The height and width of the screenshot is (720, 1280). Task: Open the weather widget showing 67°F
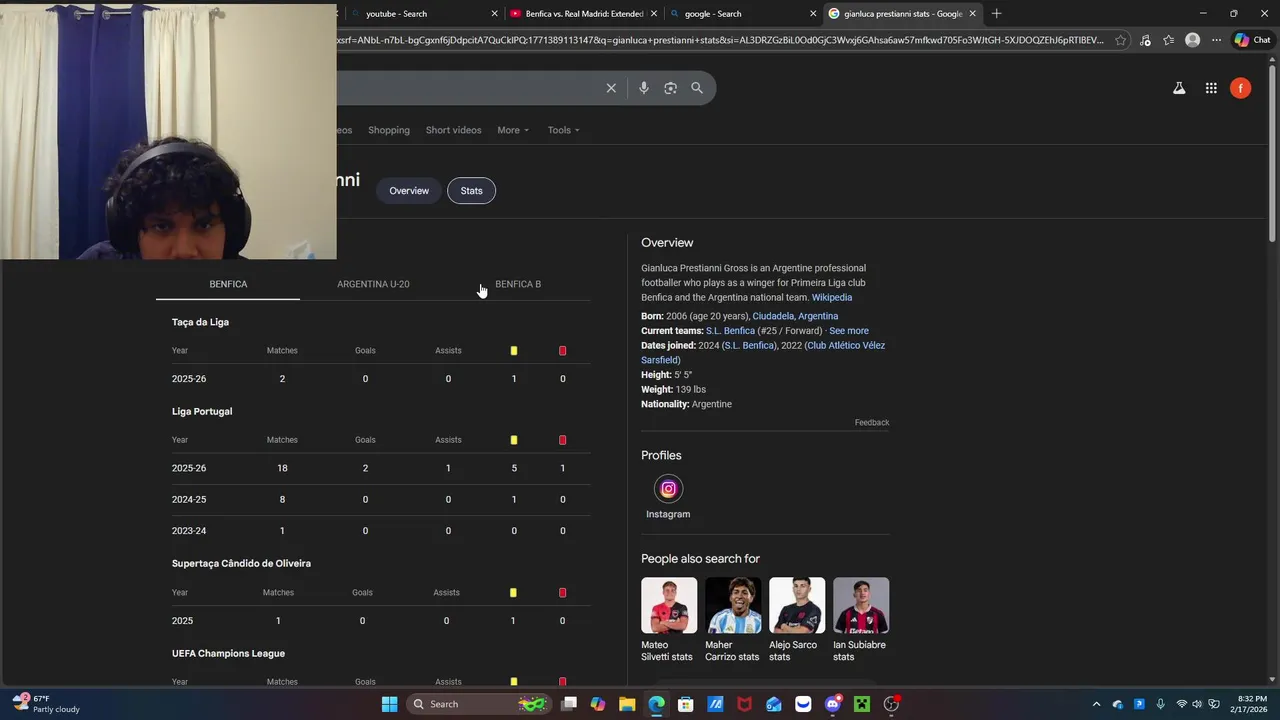tap(46, 704)
